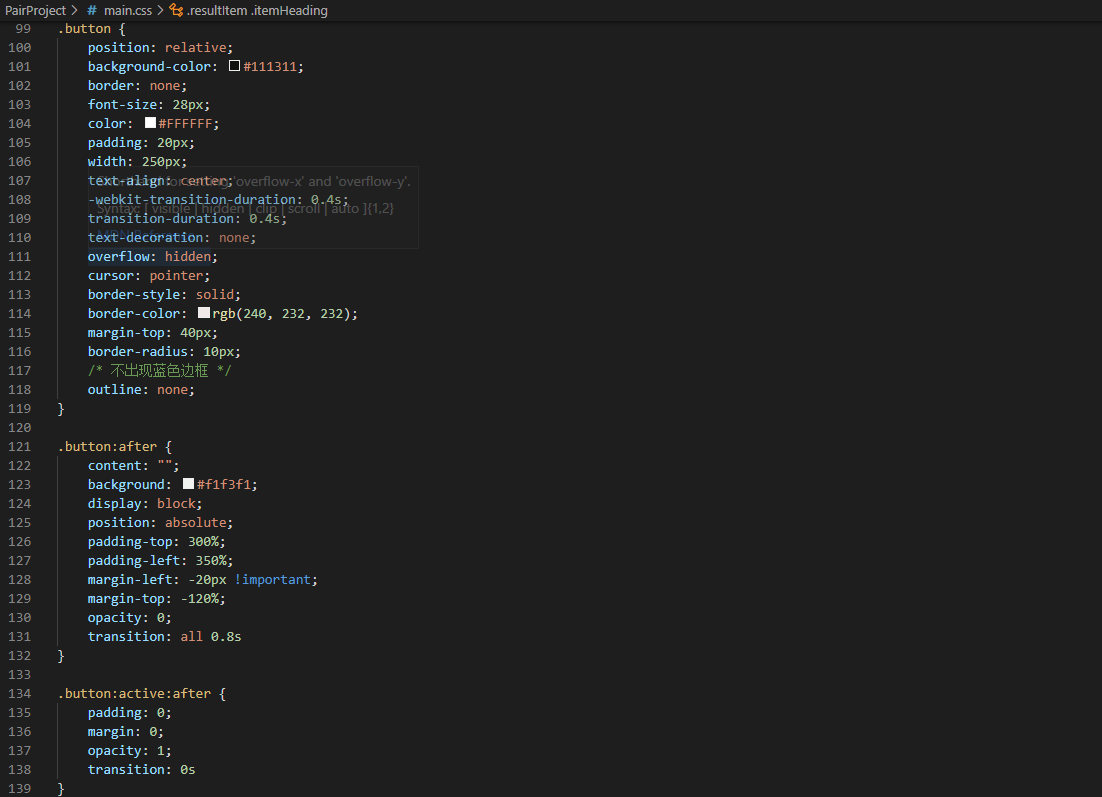Open color picker for #f1f3f1 swatch
This screenshot has width=1102, height=797.
pyautogui.click(x=188, y=484)
